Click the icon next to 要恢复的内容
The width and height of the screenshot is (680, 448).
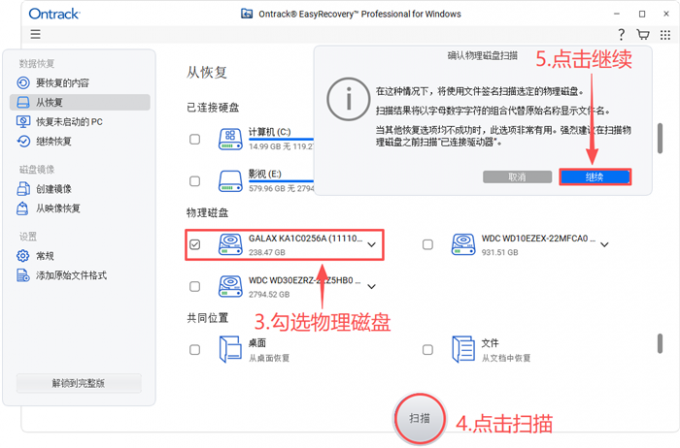(x=23, y=83)
